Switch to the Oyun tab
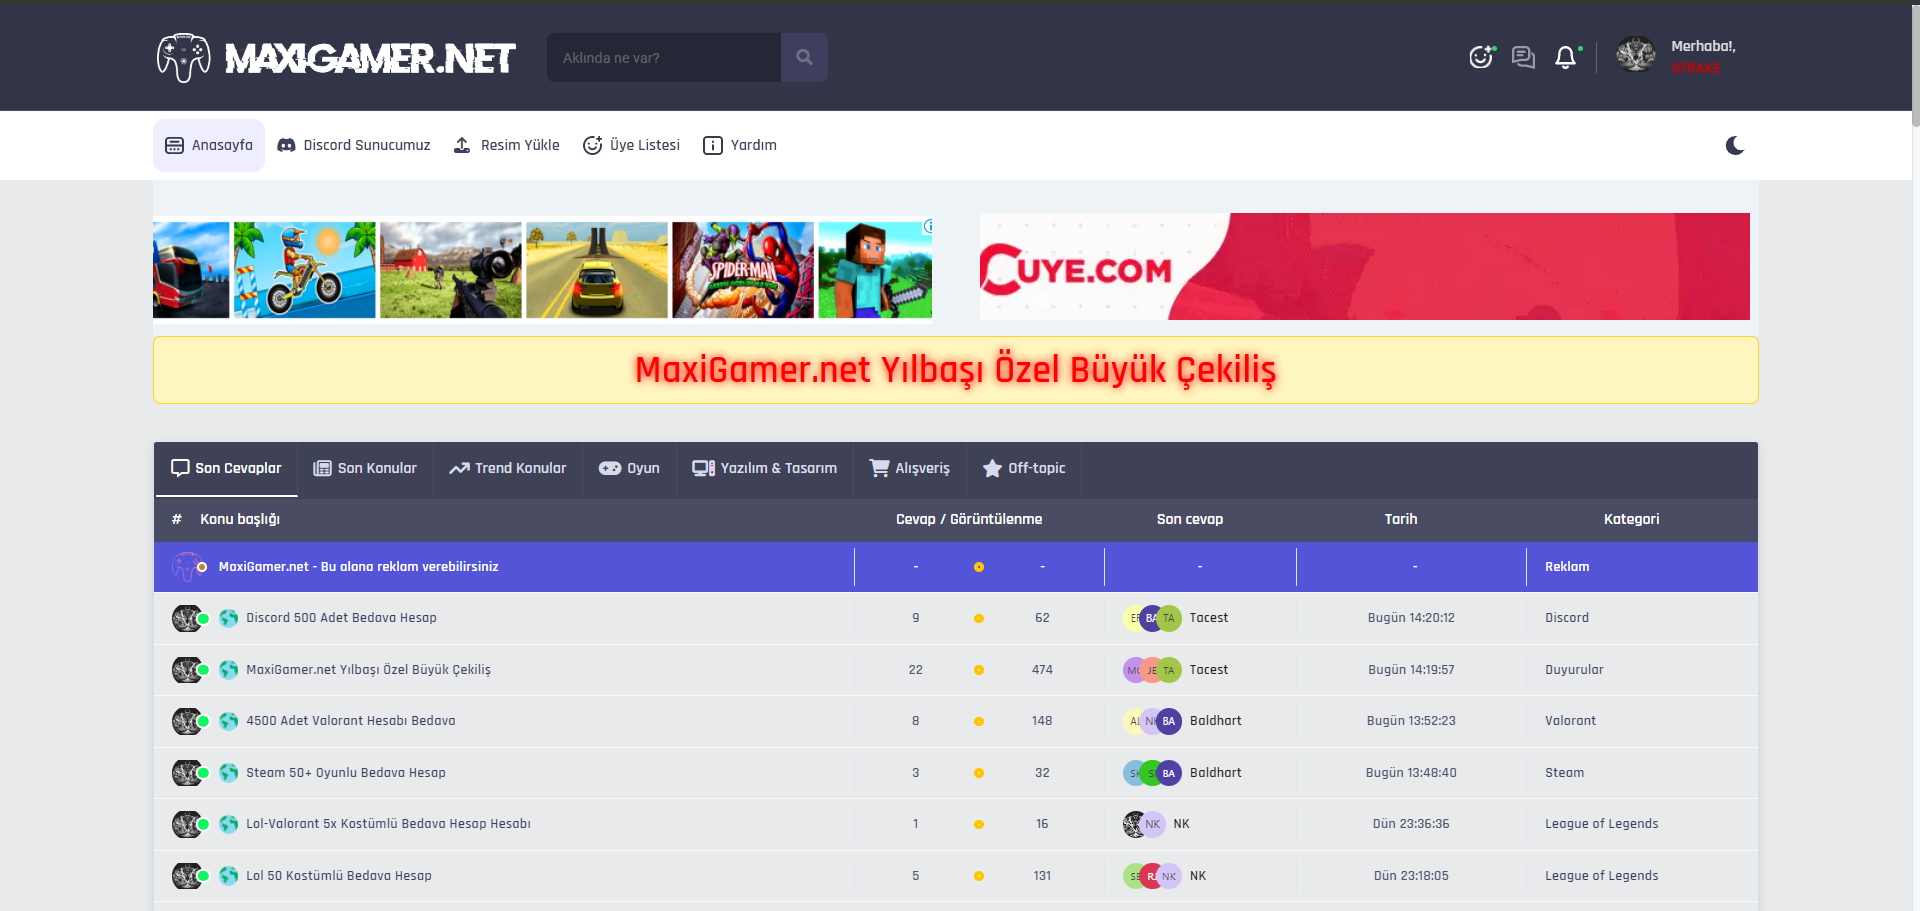The width and height of the screenshot is (1920, 911). pos(629,468)
